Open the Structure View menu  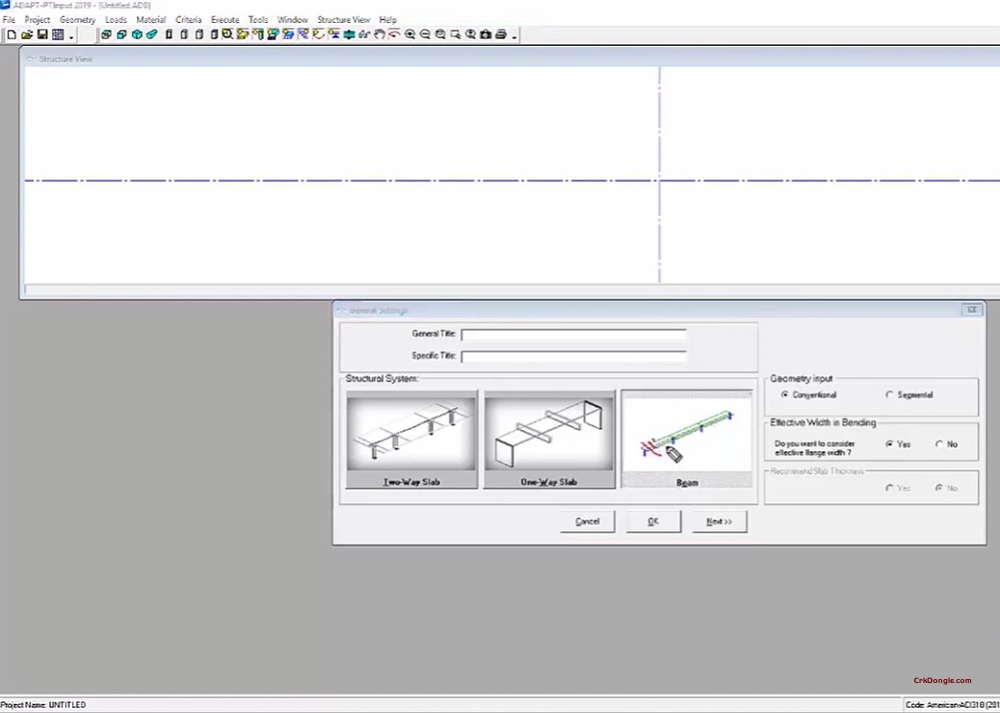tap(343, 20)
